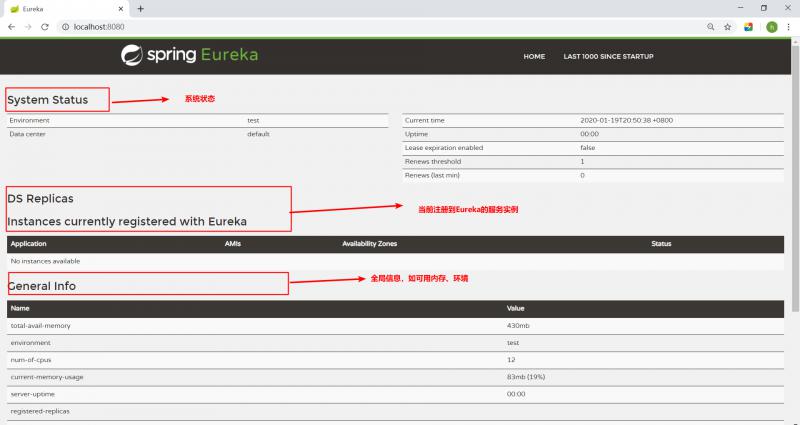This screenshot has height=425, width=800.
Task: Click the 'false' lease expiration value
Action: tap(588, 148)
